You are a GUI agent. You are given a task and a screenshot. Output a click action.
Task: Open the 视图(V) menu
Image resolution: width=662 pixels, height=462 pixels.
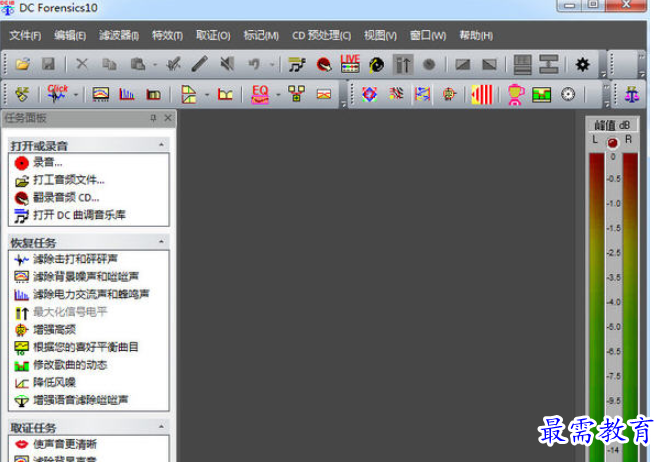380,35
